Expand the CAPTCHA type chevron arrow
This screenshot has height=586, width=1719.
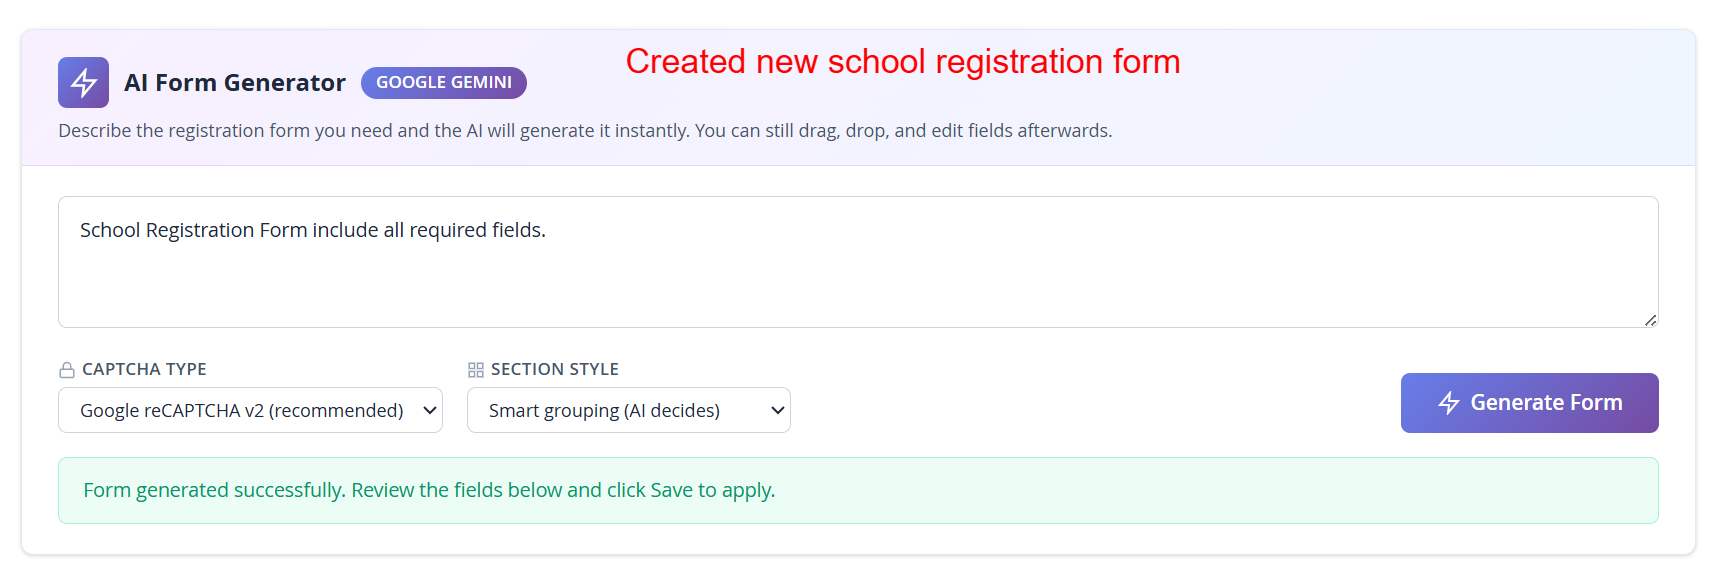[x=430, y=410]
